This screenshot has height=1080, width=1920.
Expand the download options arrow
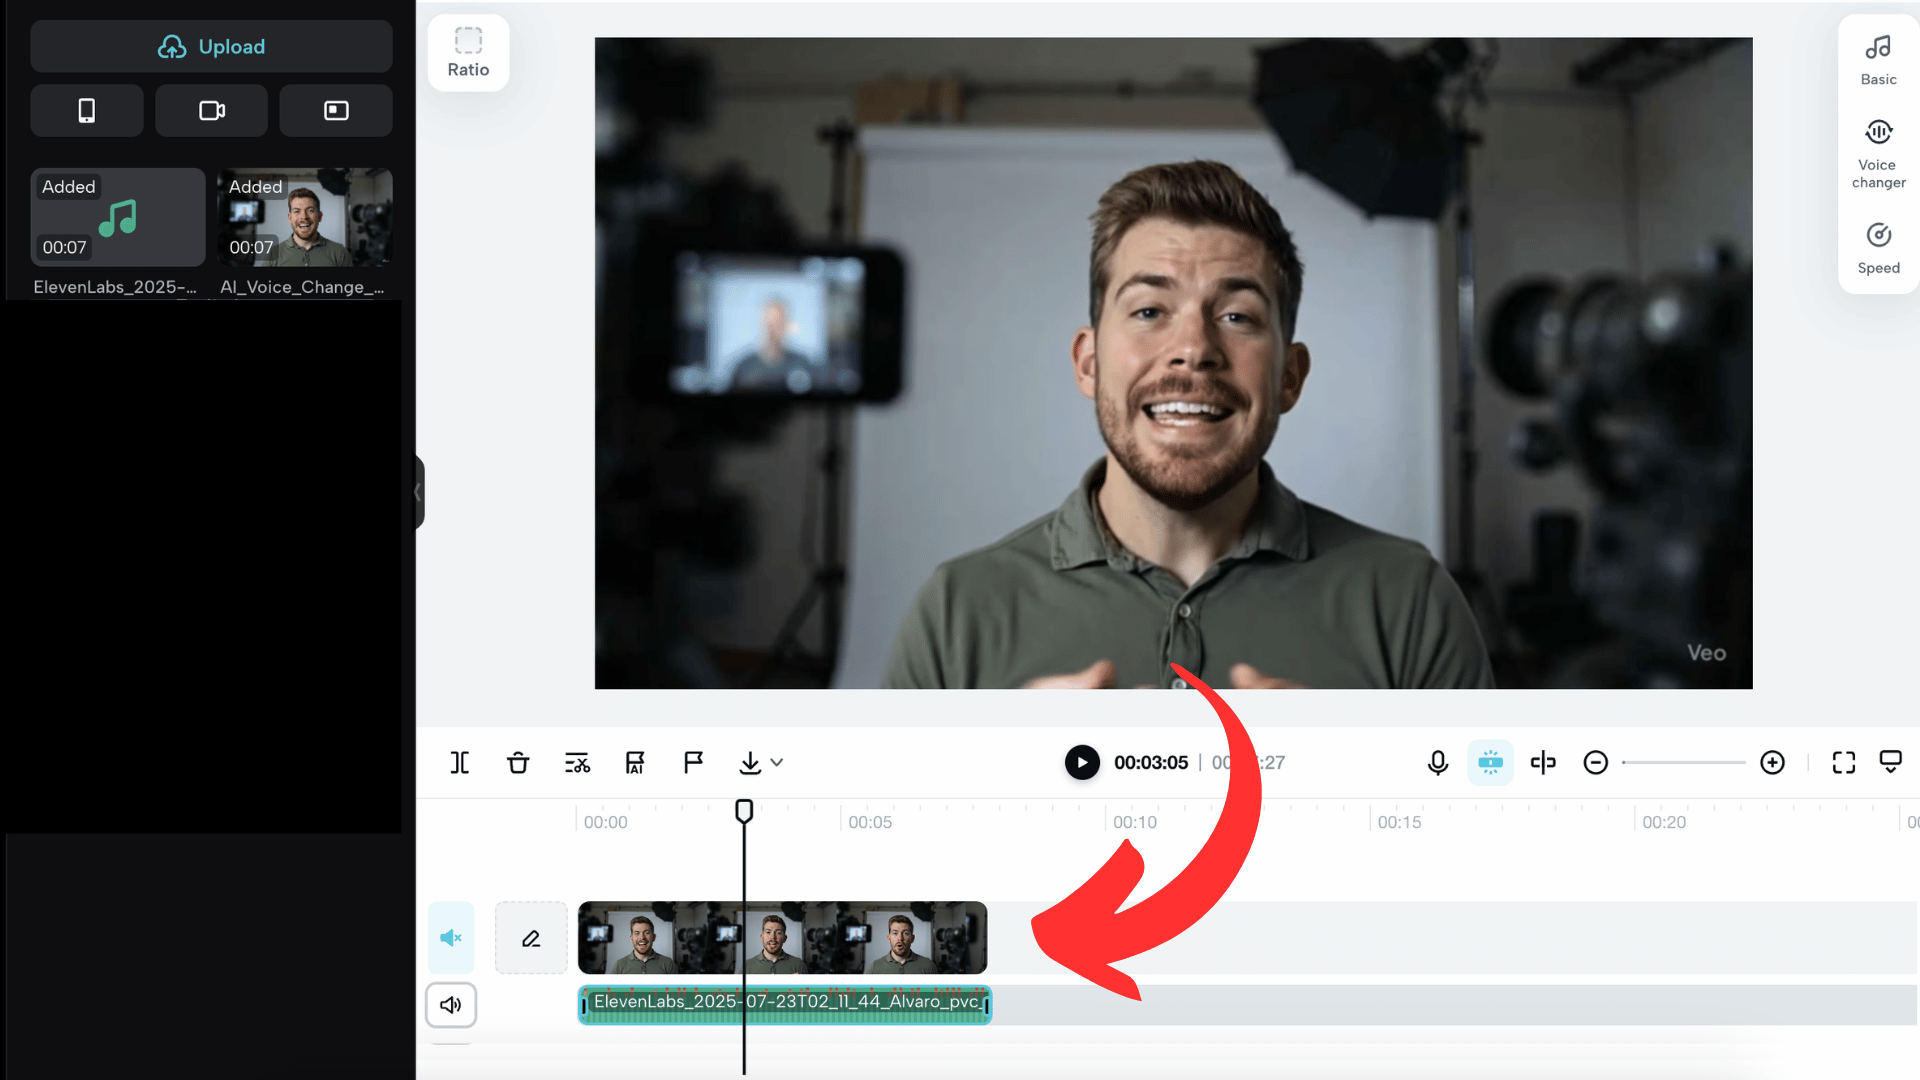pyautogui.click(x=777, y=763)
